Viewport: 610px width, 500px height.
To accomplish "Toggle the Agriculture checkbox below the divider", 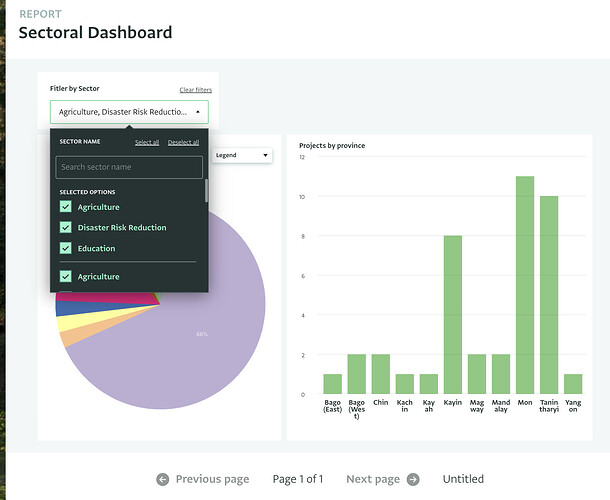I will point(66,276).
